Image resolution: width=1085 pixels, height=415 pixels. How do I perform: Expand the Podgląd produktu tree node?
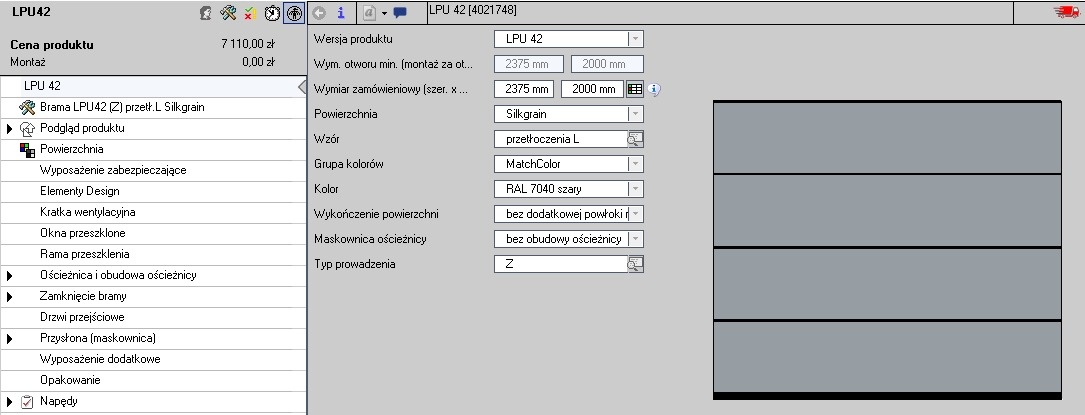click(x=10, y=129)
